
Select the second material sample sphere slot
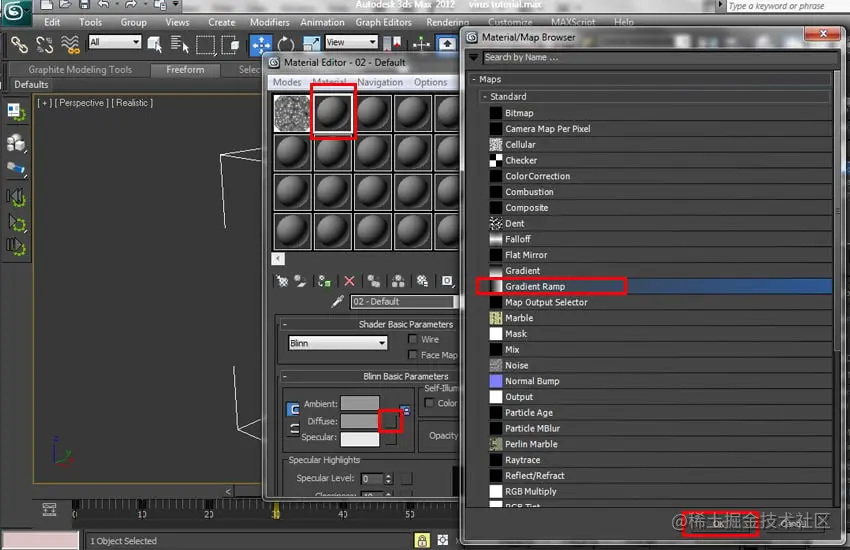[x=333, y=113]
